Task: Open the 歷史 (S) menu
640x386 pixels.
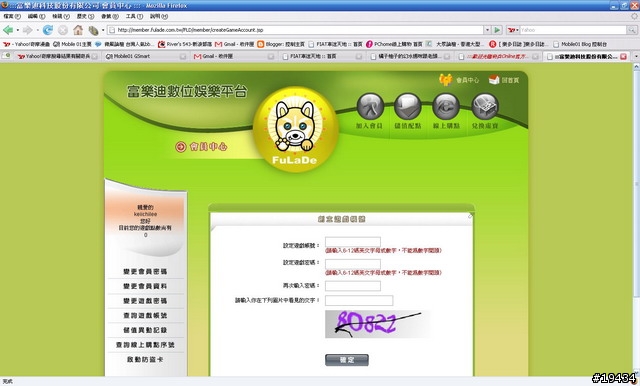Action: click(x=85, y=16)
